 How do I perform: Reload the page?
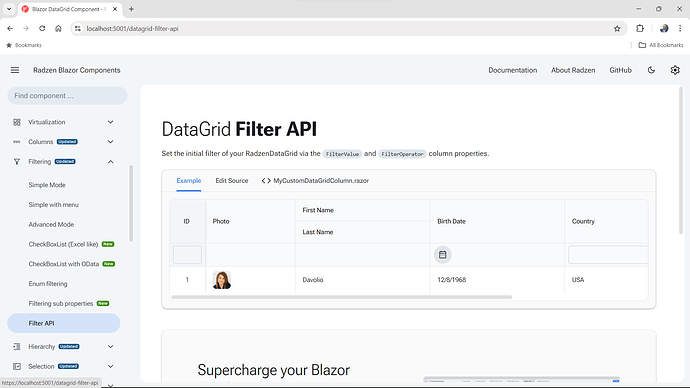(42, 29)
